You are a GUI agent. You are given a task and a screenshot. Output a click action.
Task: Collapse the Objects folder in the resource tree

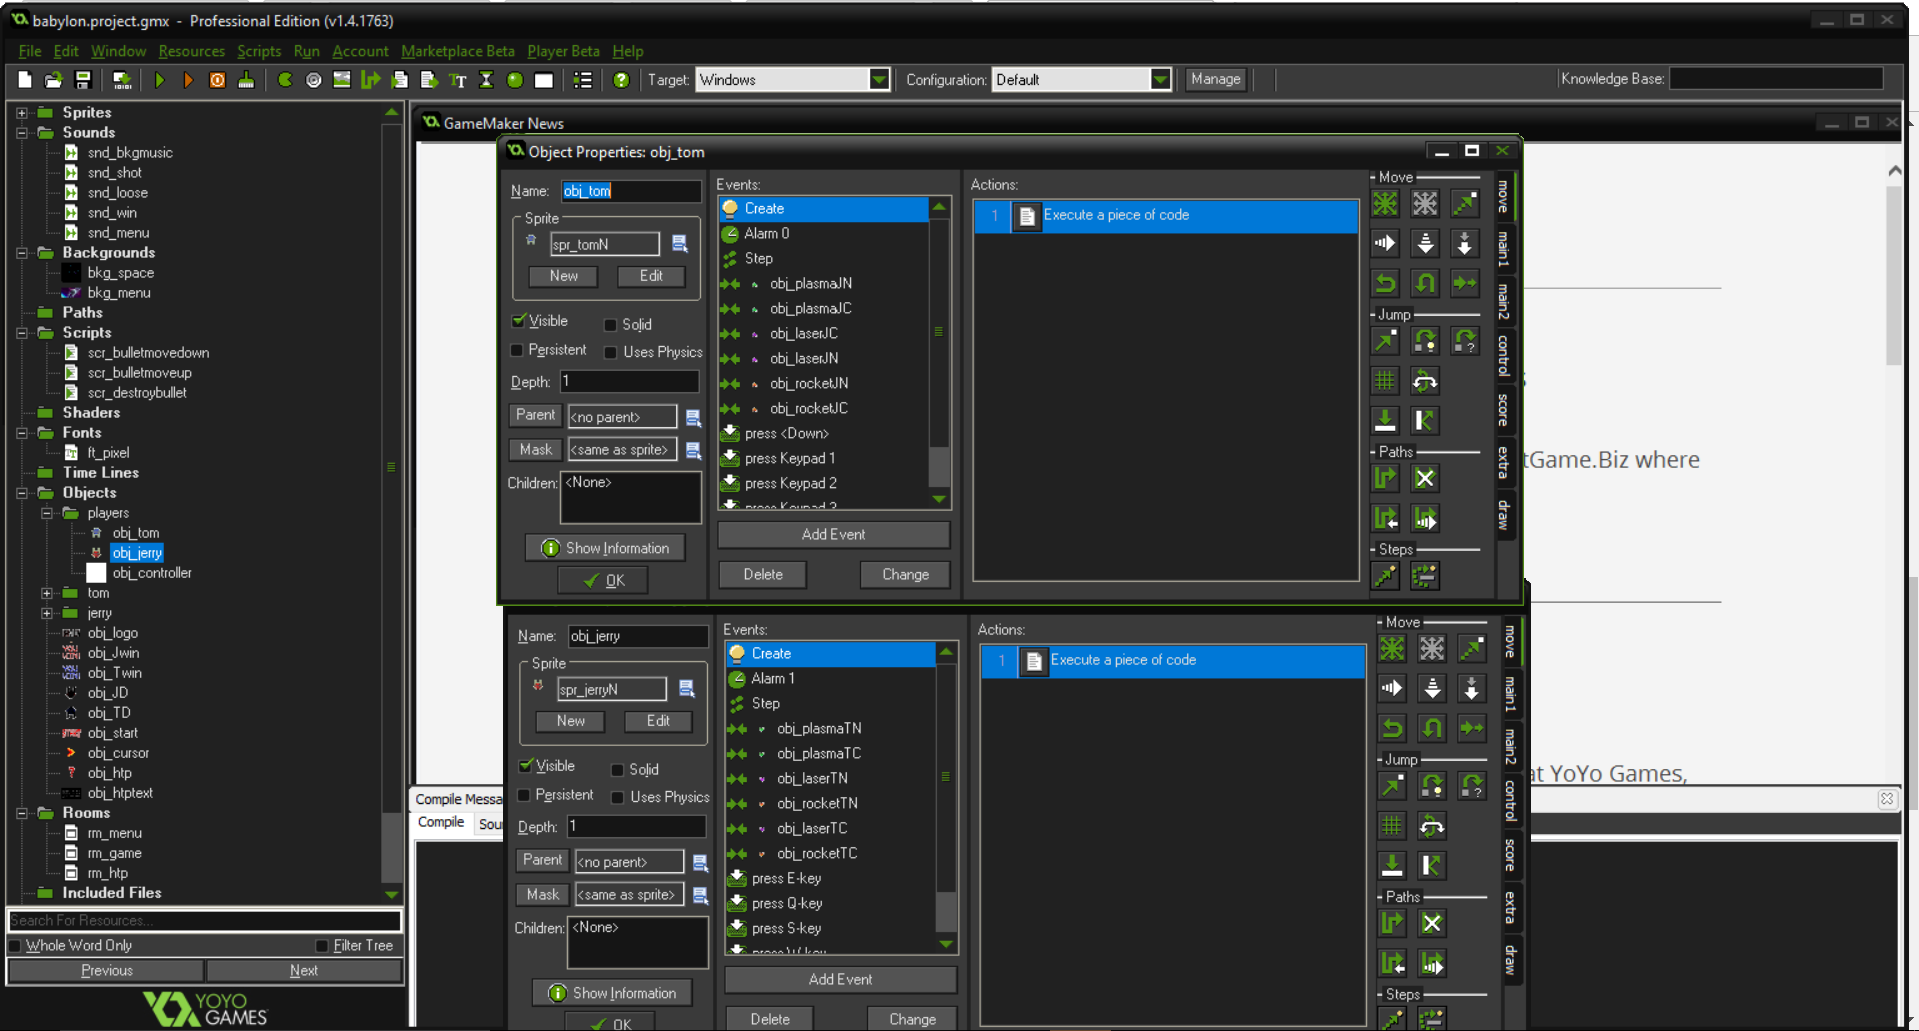pyautogui.click(x=21, y=493)
